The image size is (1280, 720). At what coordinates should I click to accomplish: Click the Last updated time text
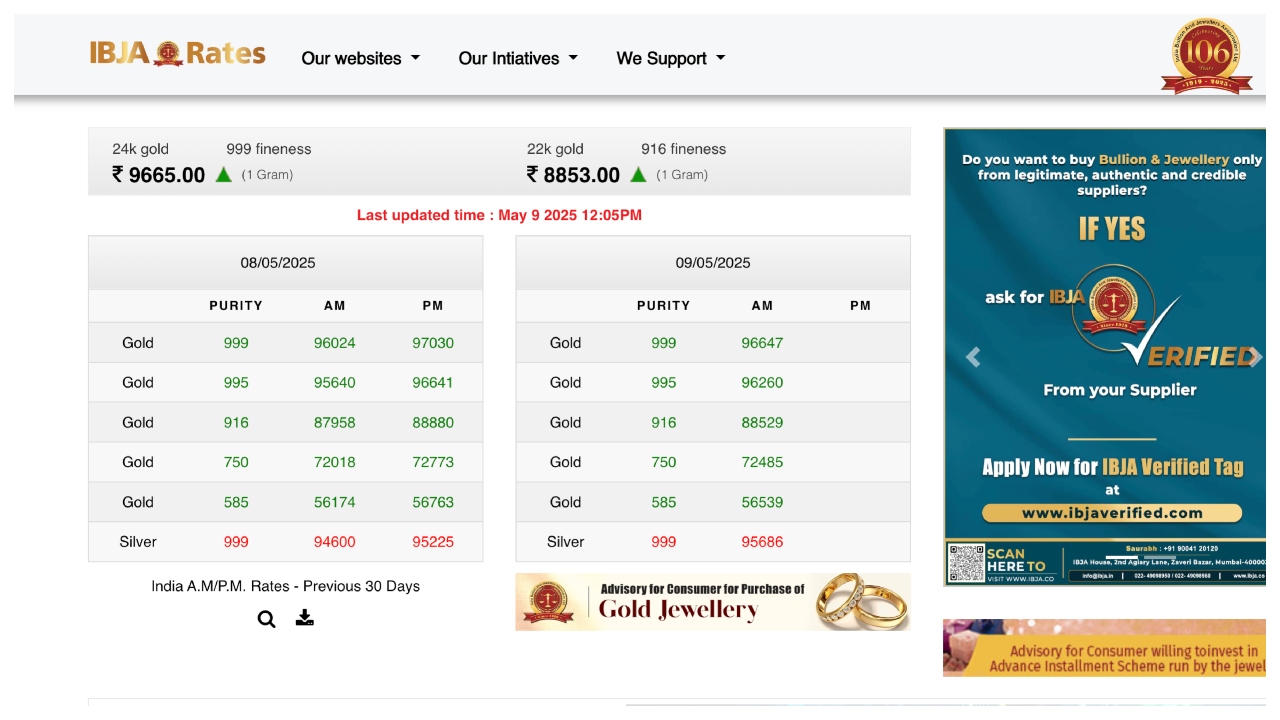499,215
